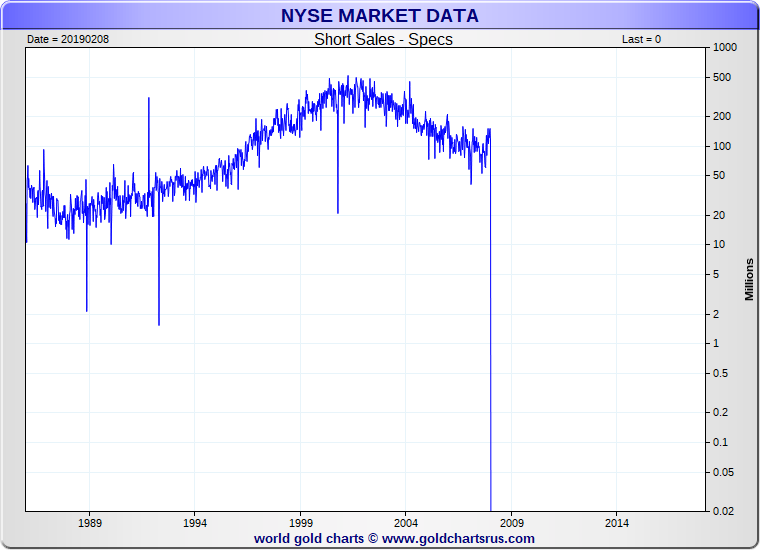Click the Short Sales - Specs subtitle

pyautogui.click(x=383, y=39)
